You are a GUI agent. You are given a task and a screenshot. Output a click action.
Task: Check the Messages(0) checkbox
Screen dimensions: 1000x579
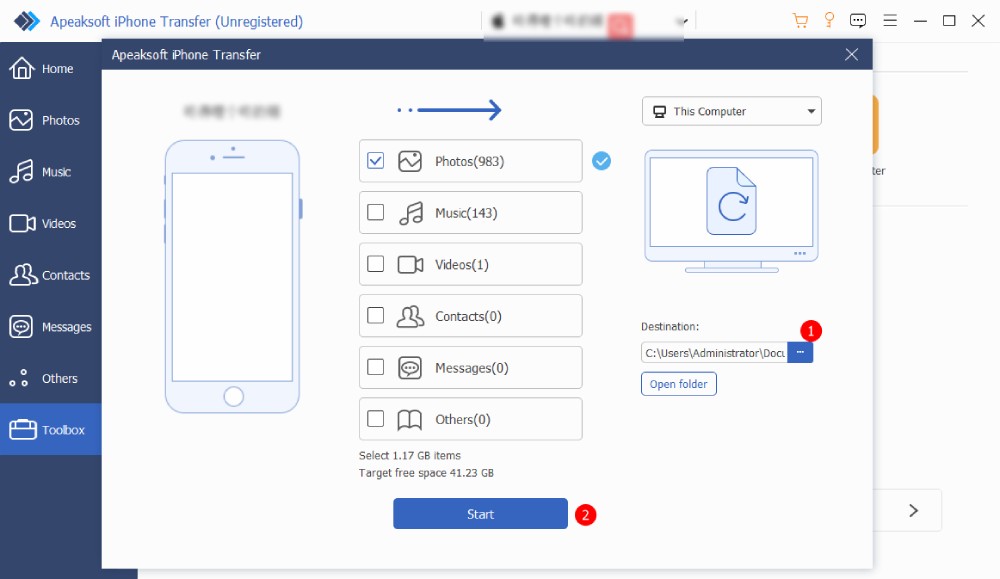point(376,367)
